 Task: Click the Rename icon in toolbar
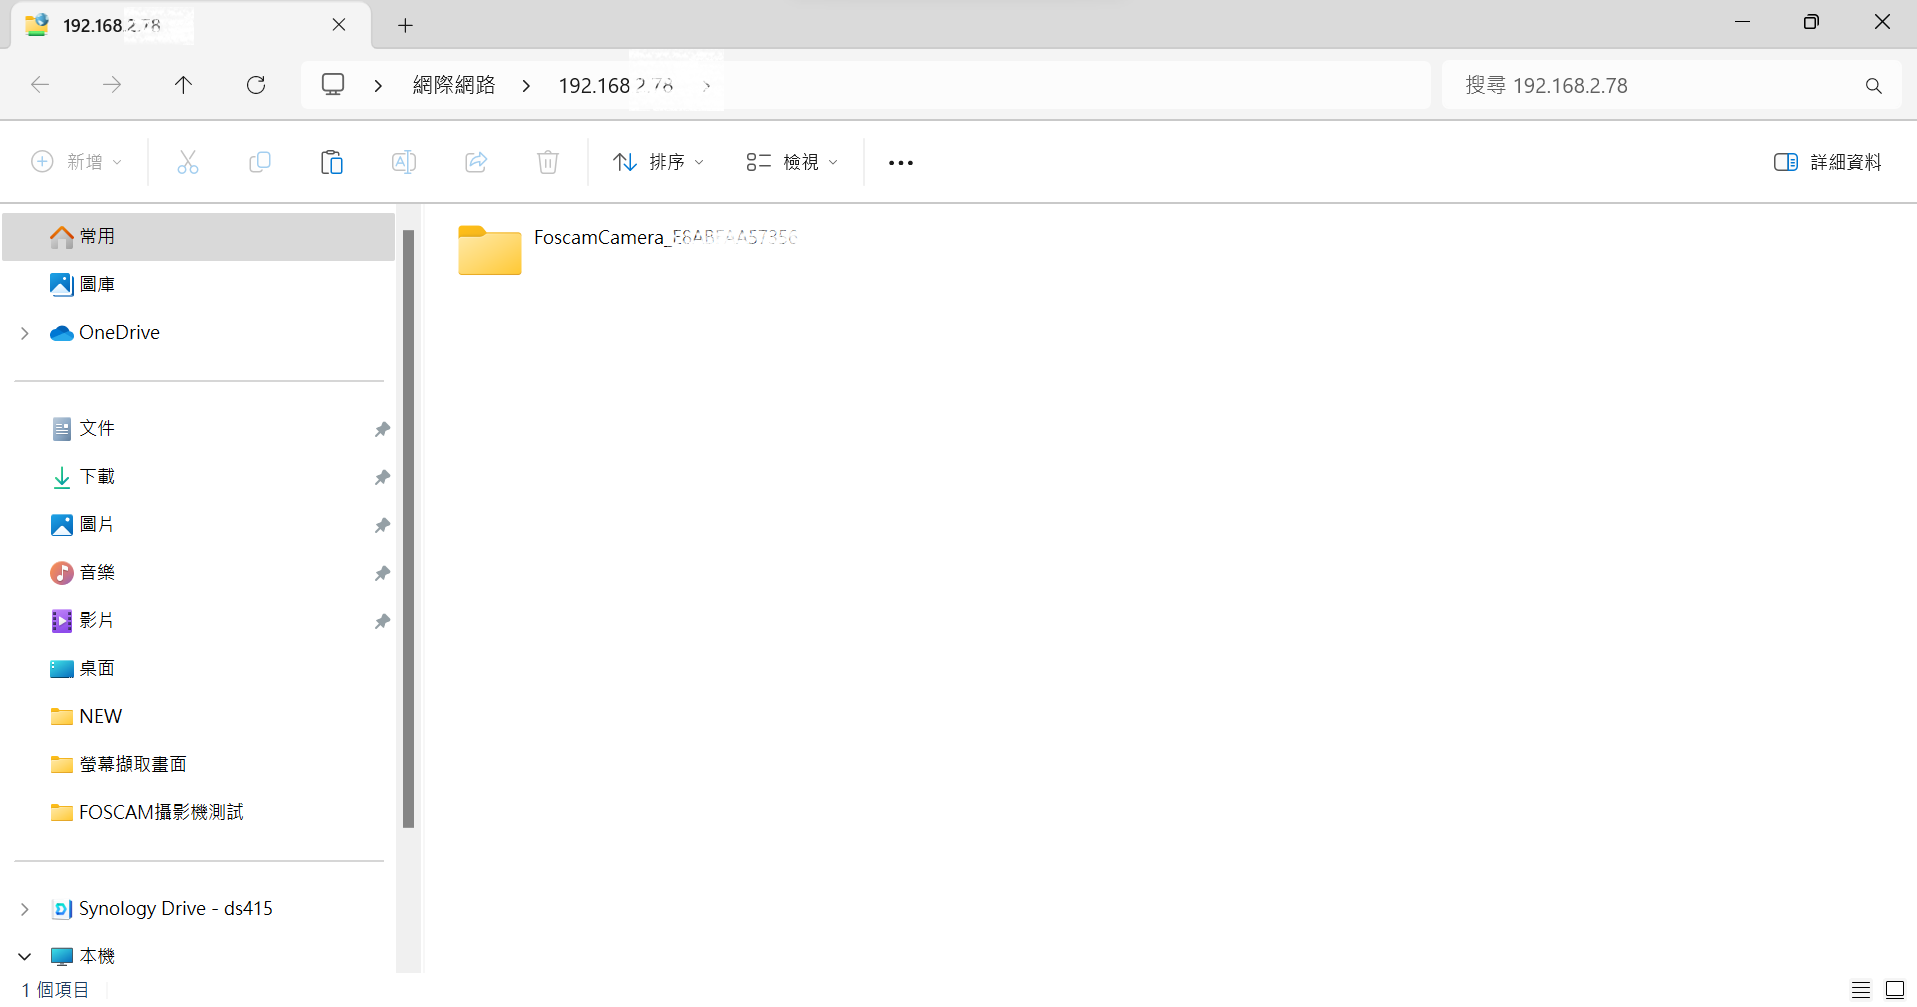point(404,162)
